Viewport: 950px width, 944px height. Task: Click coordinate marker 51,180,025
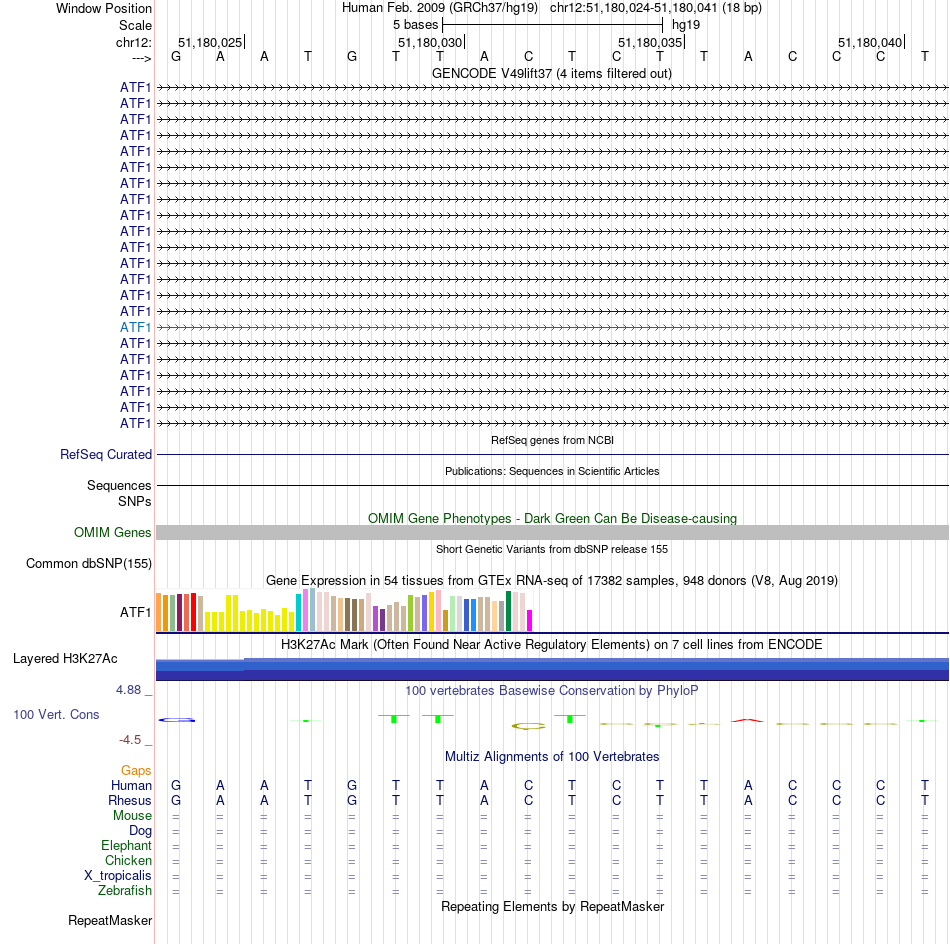coord(210,42)
